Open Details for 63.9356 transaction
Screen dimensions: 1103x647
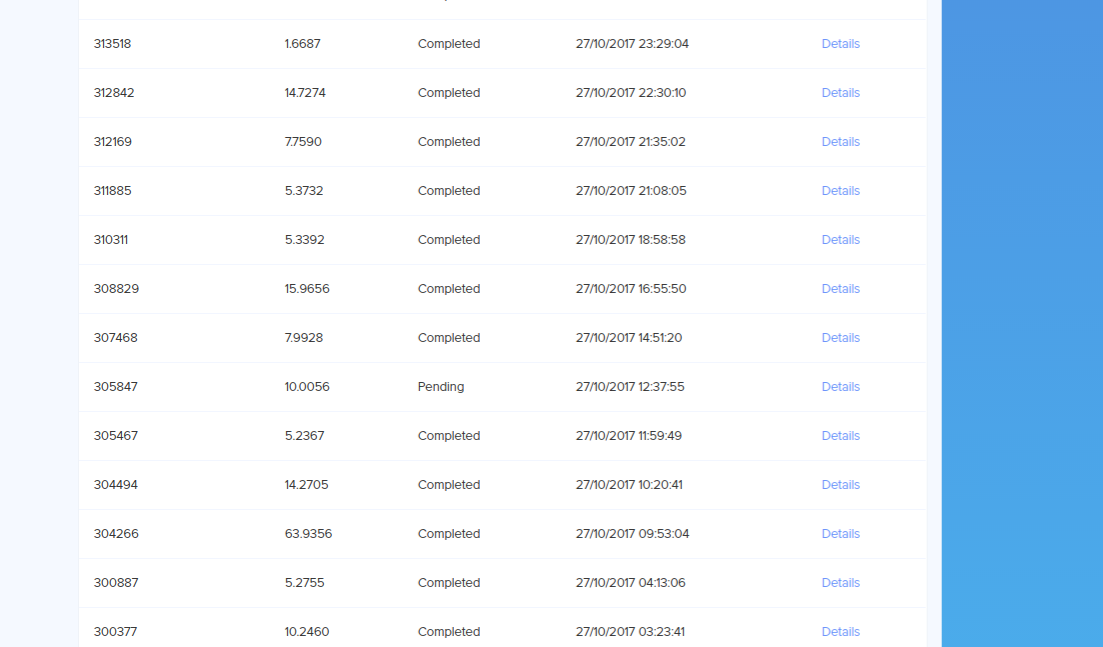tap(841, 534)
